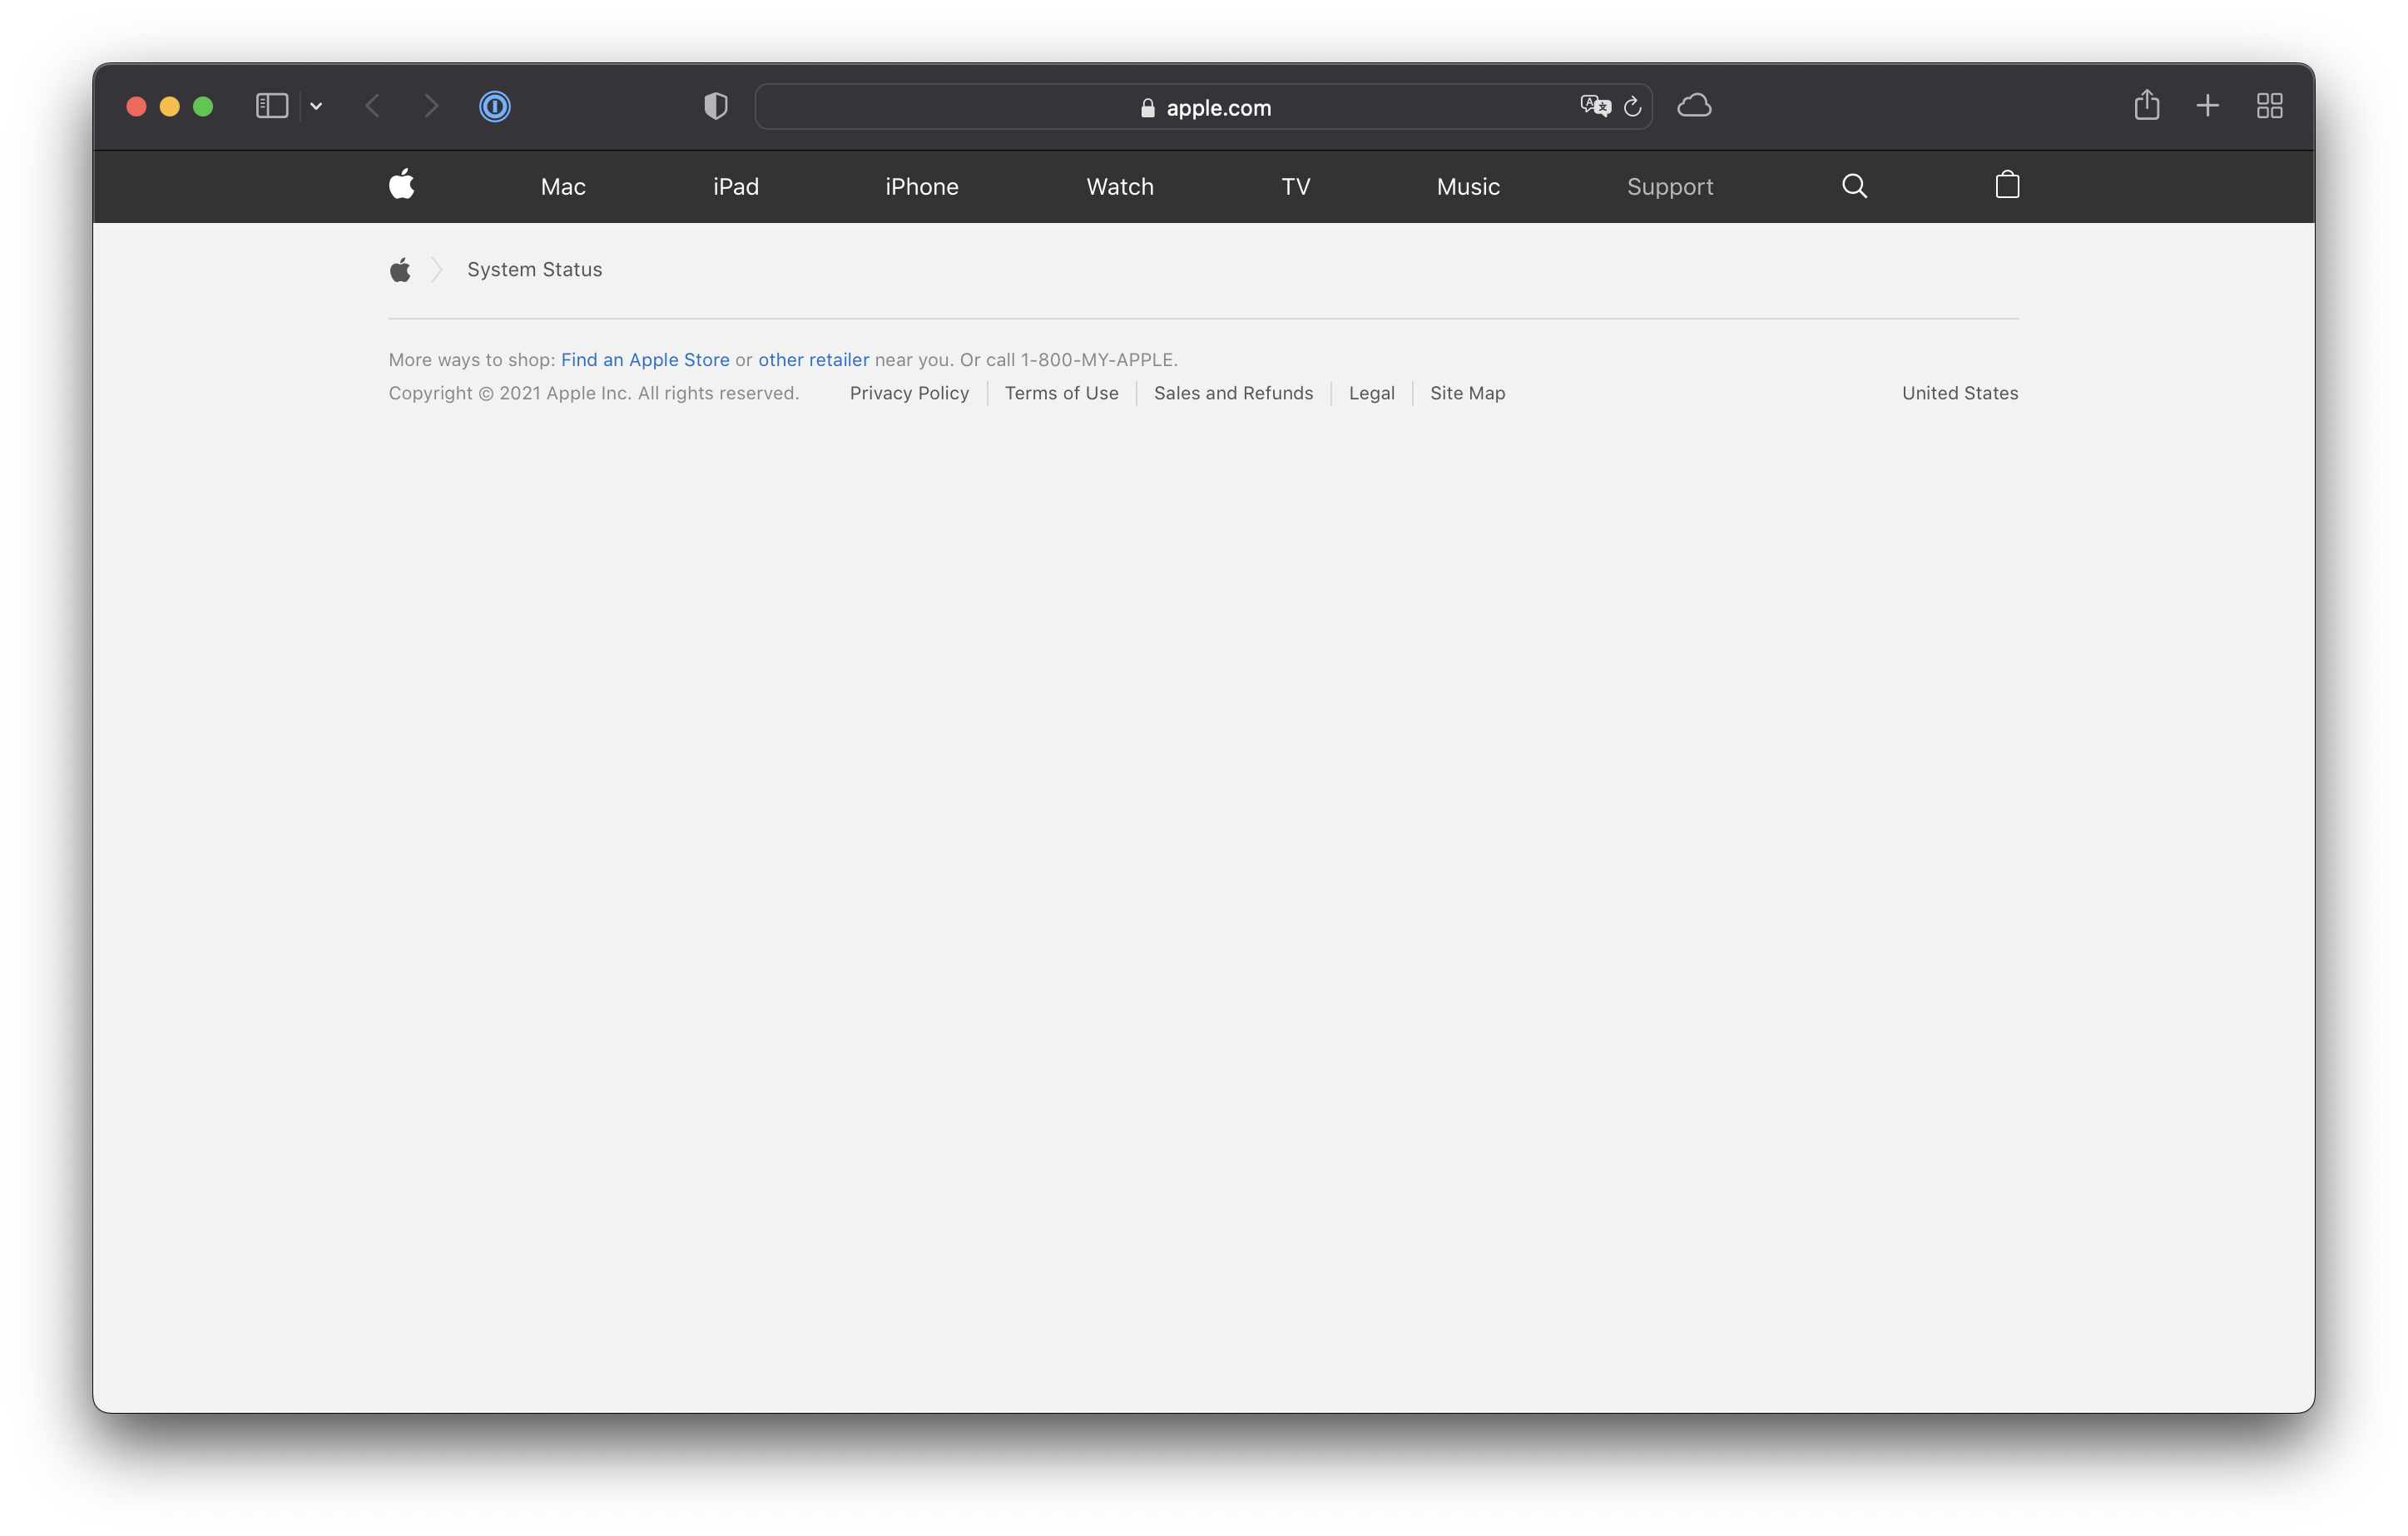The height and width of the screenshot is (1536, 2408).
Task: Select Mac in the navigation bar
Action: coord(562,186)
